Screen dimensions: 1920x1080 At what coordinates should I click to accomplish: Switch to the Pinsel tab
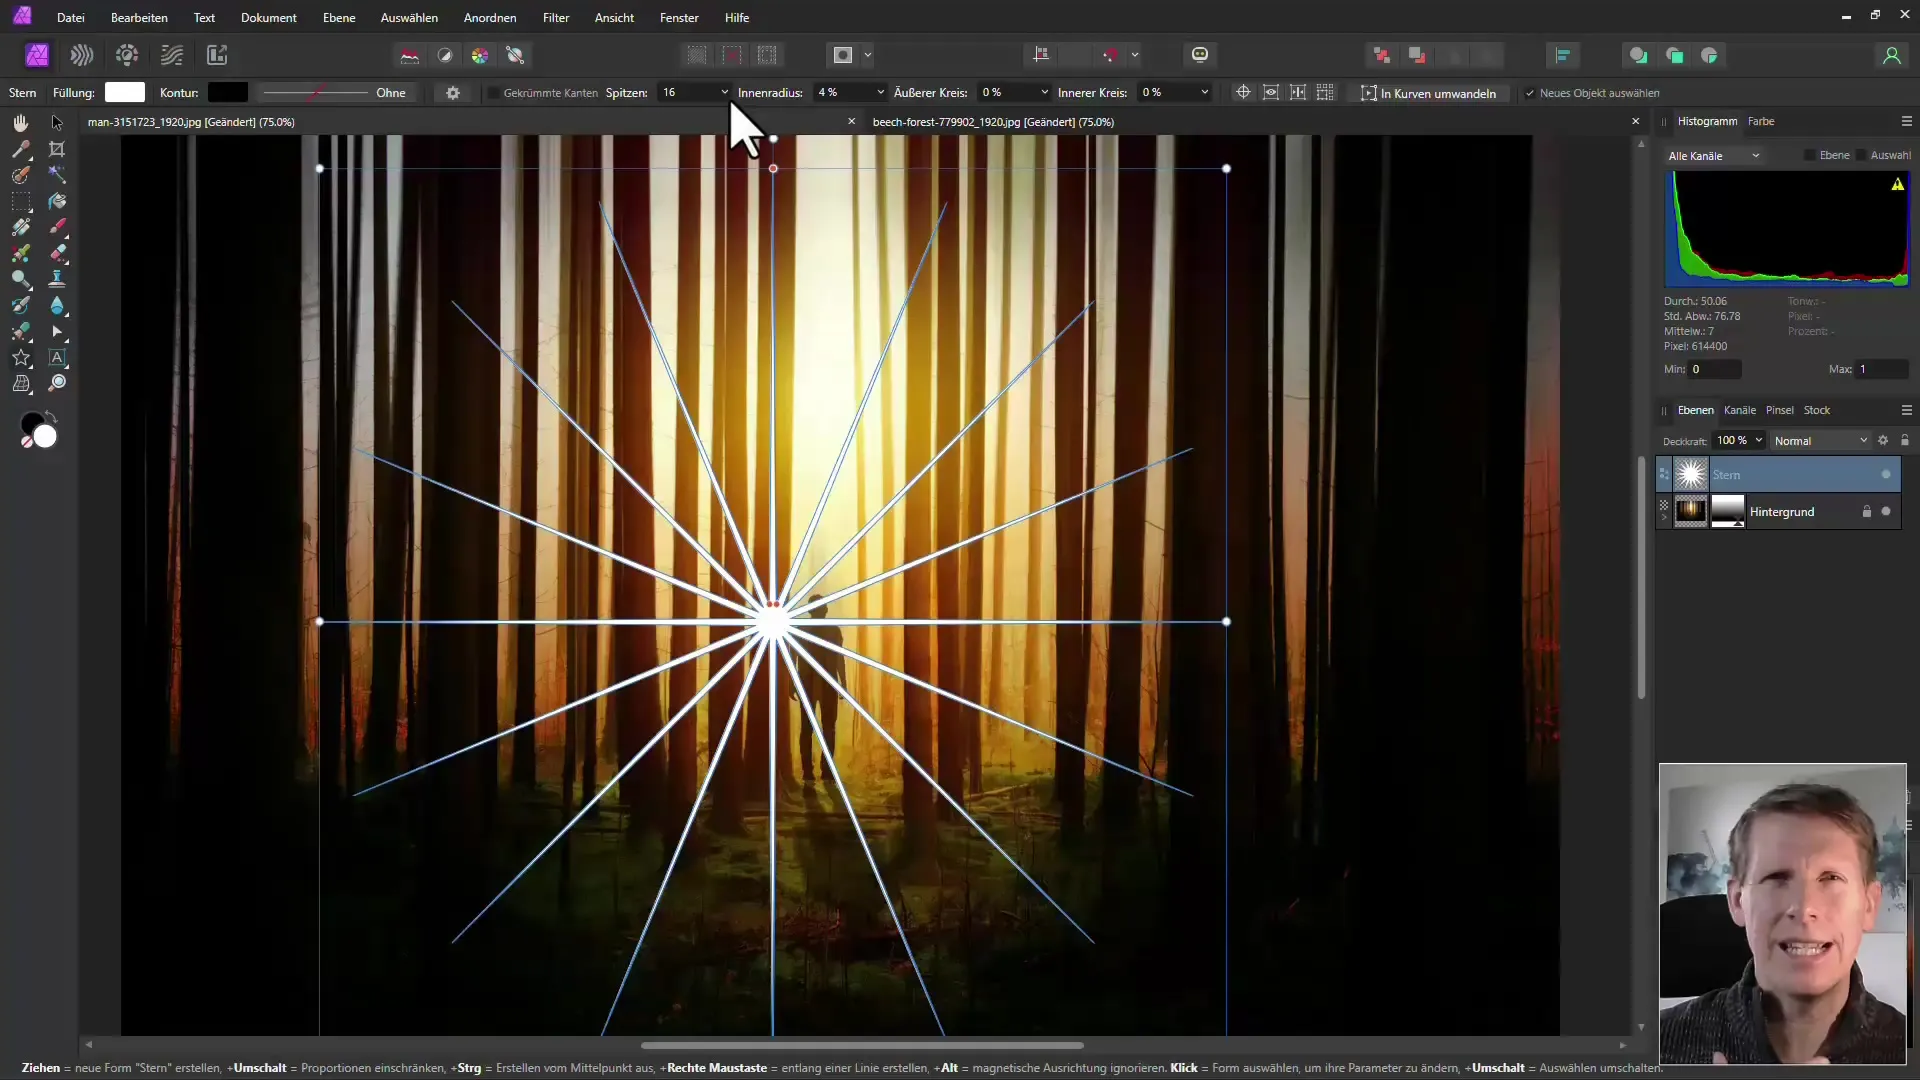click(x=1779, y=410)
